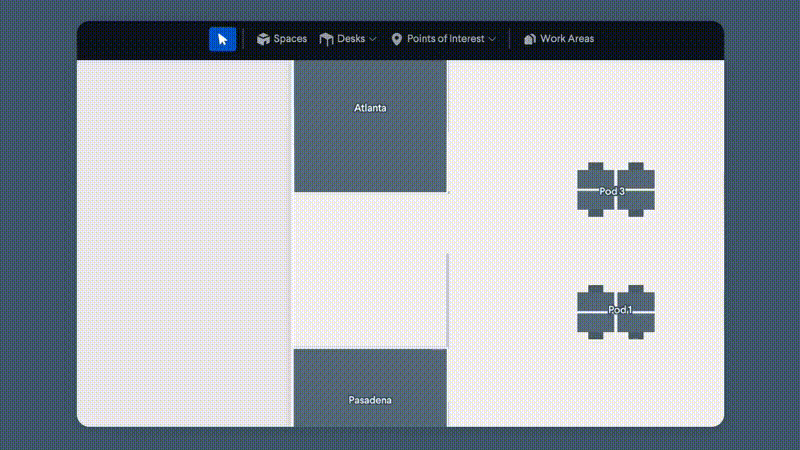Open the Work Areas label
Screen dimensions: 800x450
[x=567, y=39]
